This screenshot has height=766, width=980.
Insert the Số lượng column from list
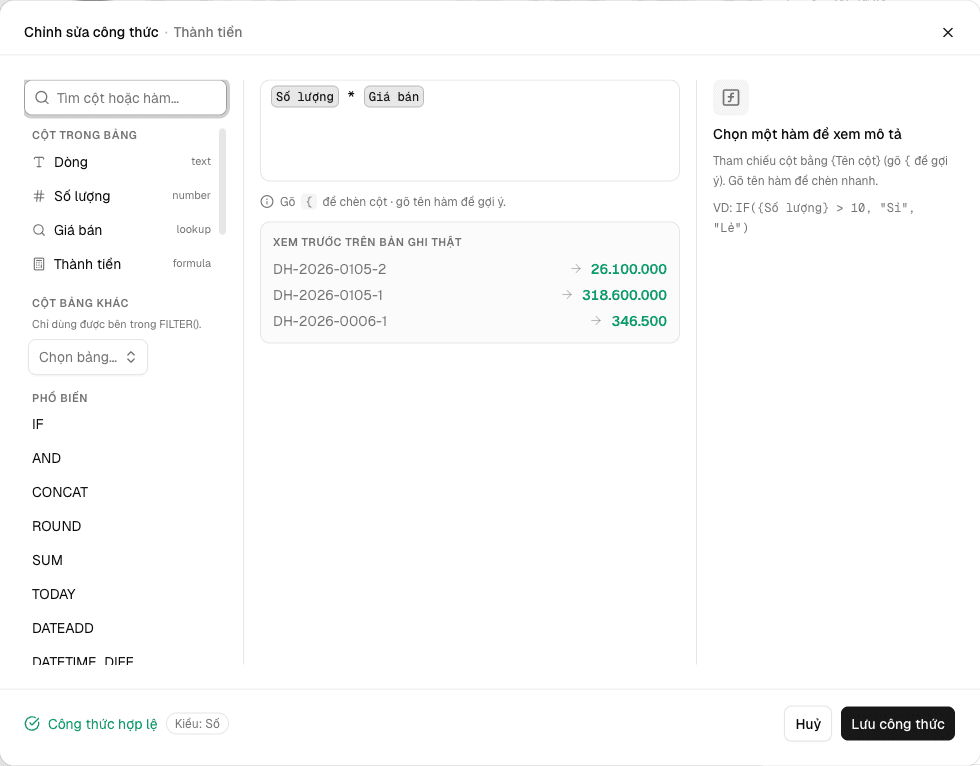122,196
